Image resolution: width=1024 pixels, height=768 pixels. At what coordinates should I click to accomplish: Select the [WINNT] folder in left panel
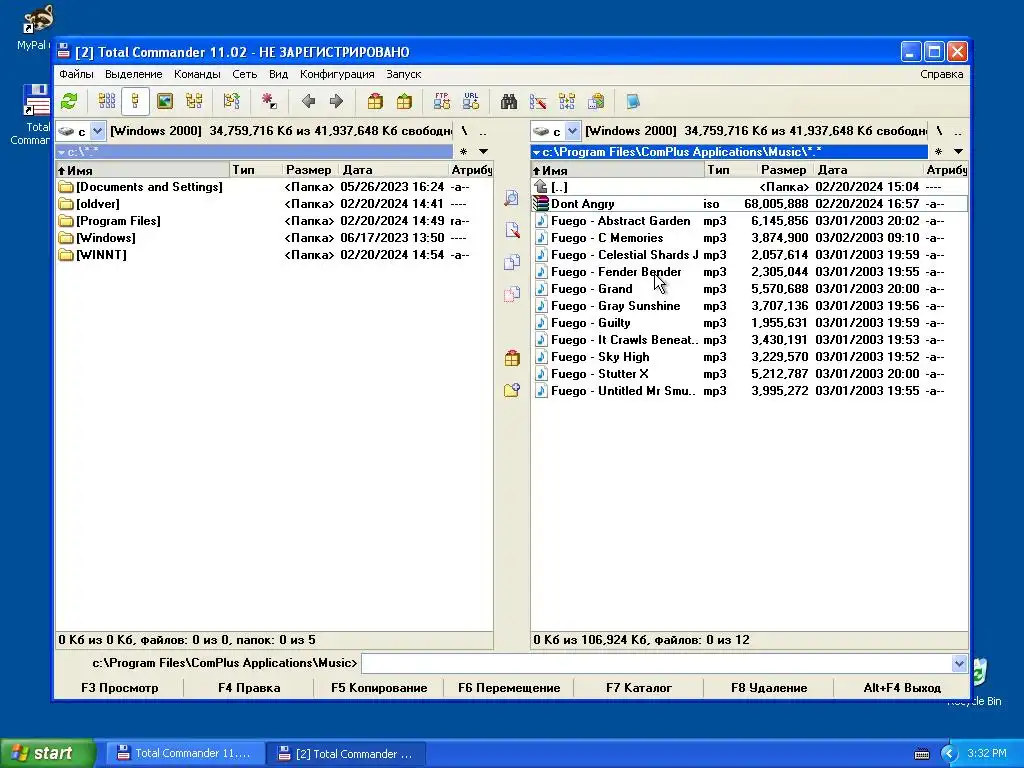tap(274, 255)
